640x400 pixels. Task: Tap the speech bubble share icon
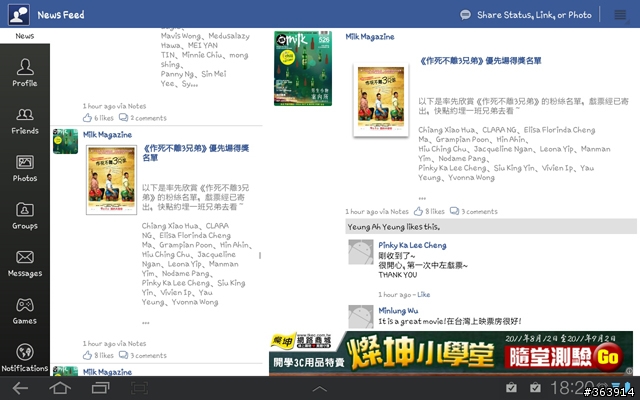tap(465, 15)
